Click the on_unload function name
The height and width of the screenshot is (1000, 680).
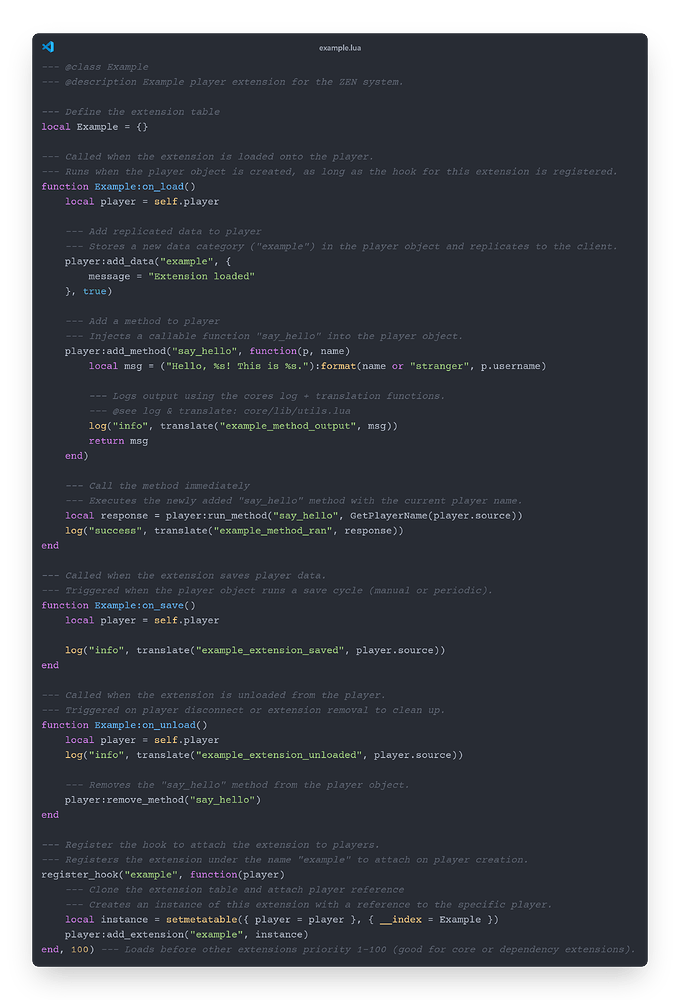pyautogui.click(x=166, y=725)
